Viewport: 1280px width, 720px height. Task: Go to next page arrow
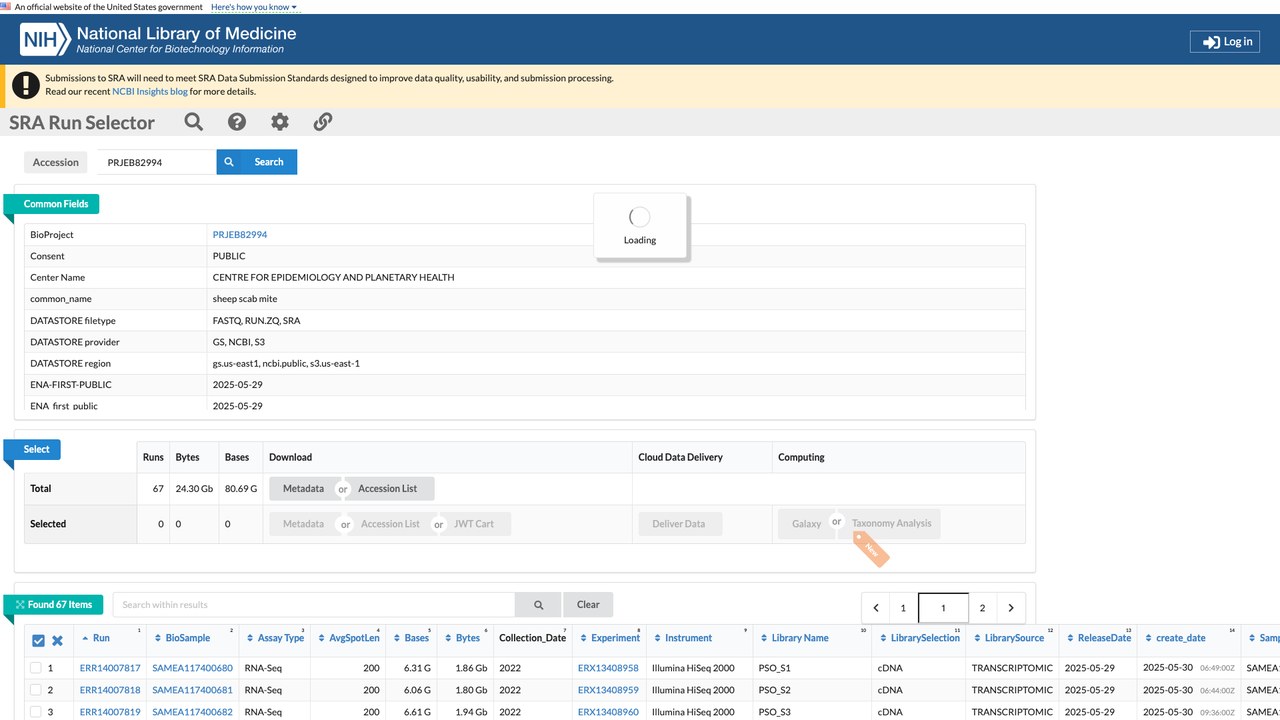coord(1011,608)
